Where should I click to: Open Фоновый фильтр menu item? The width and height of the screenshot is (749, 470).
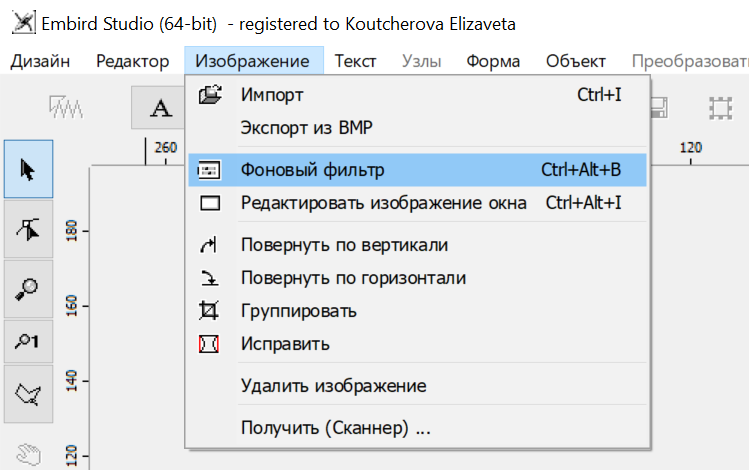tap(312, 170)
